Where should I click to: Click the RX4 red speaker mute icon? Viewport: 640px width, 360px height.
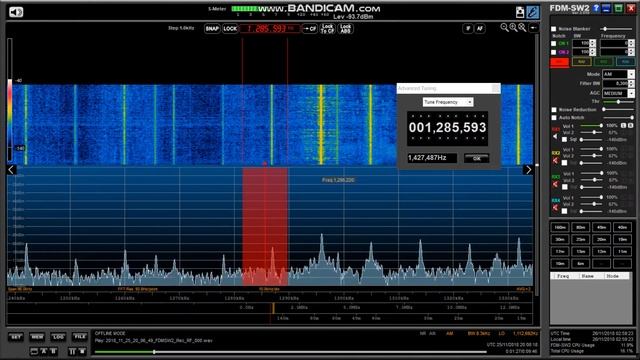(556, 208)
